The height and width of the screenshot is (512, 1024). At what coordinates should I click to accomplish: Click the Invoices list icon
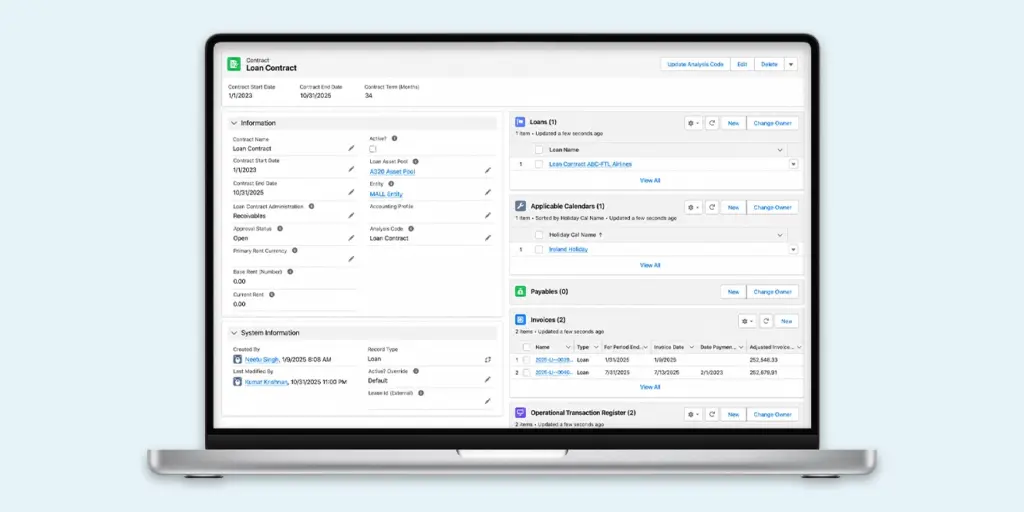[x=520, y=319]
